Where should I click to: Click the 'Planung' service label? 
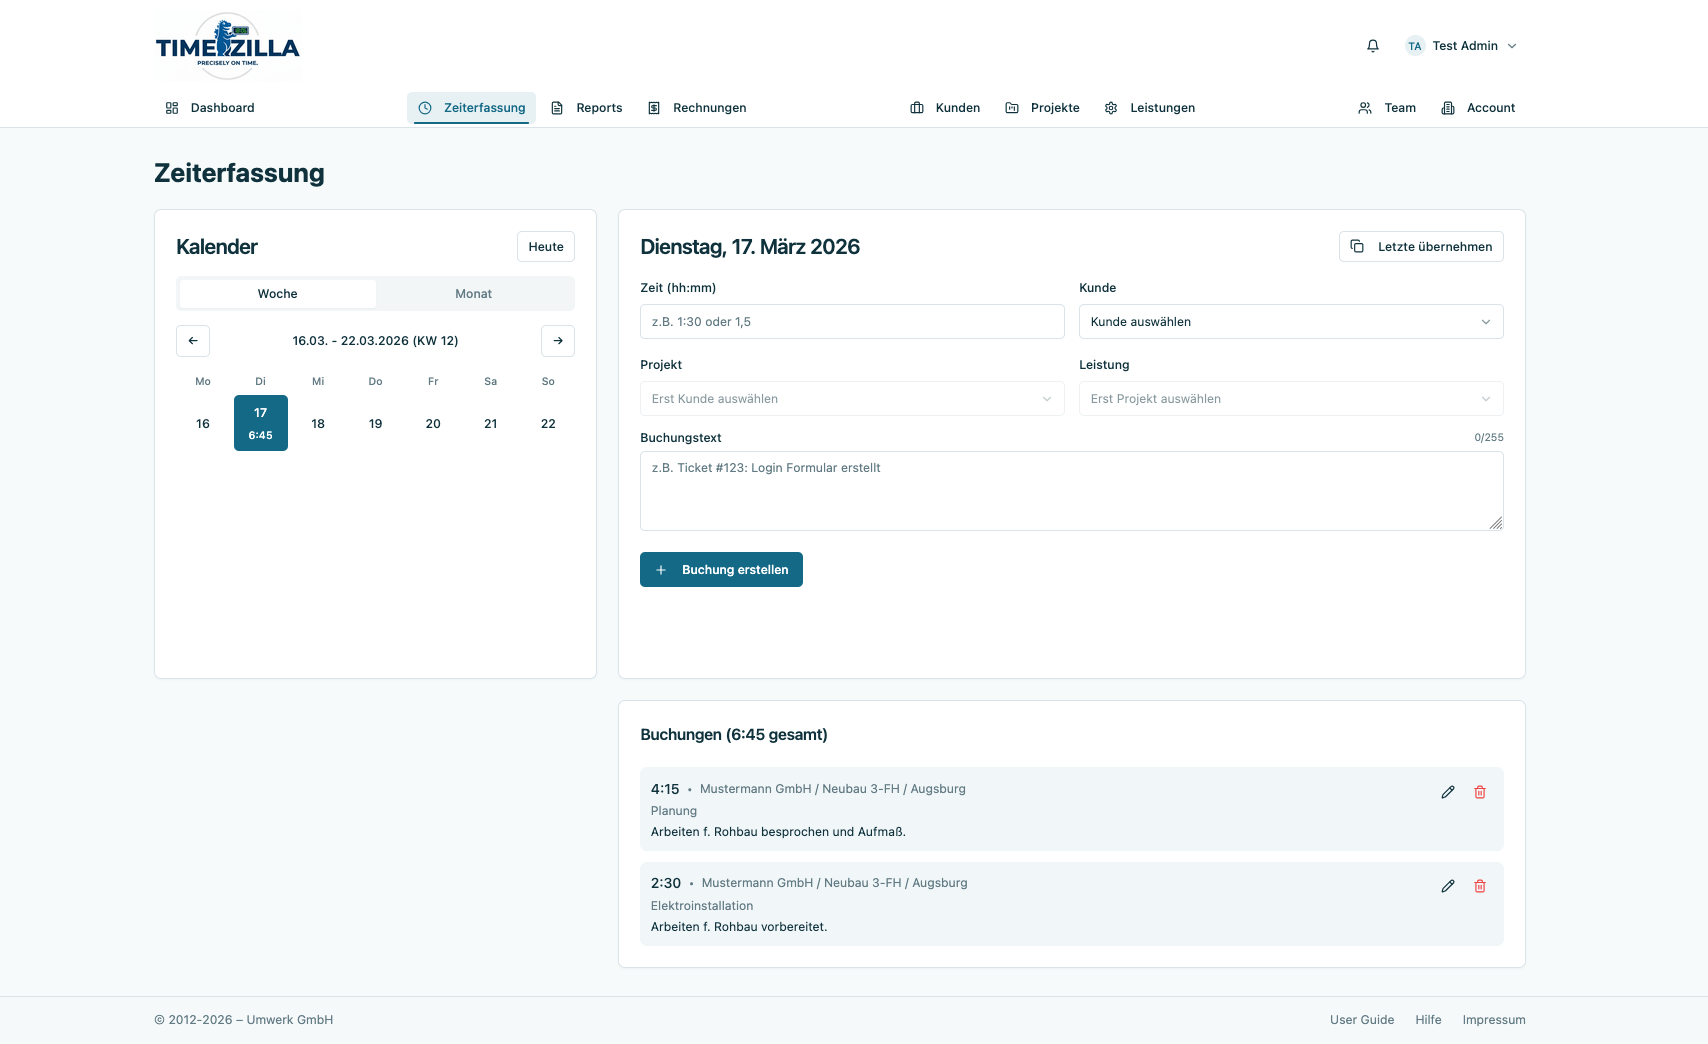674,811
